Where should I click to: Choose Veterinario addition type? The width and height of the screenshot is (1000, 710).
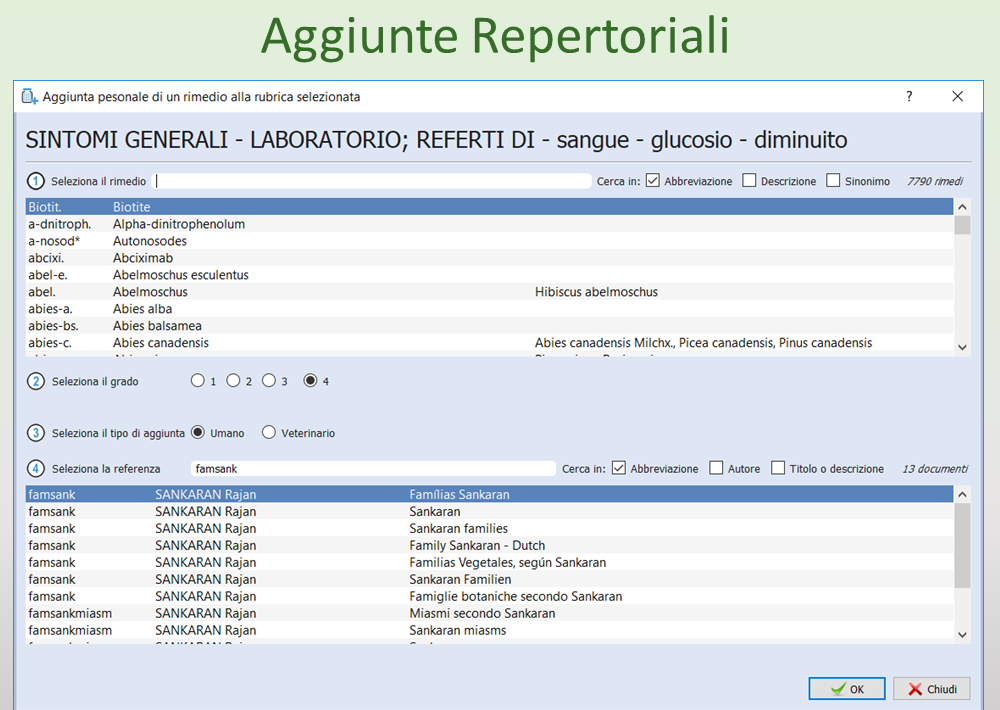[x=269, y=433]
